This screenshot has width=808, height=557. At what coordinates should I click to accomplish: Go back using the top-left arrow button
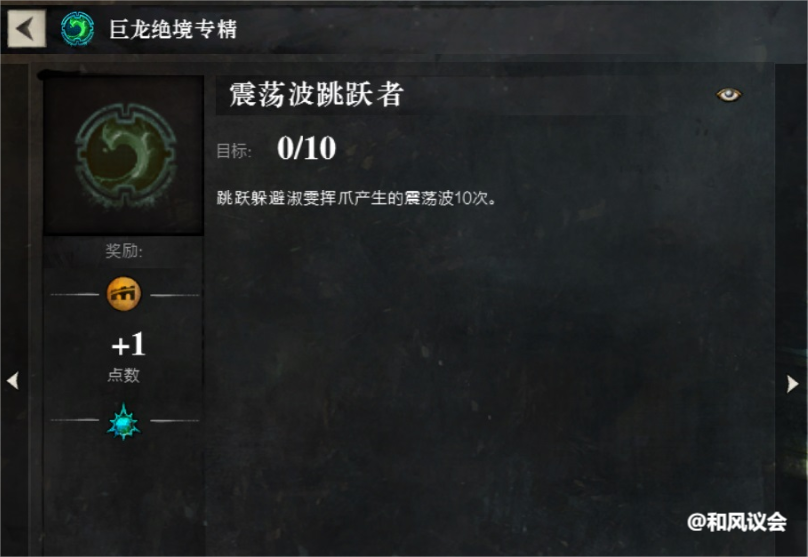[26, 28]
